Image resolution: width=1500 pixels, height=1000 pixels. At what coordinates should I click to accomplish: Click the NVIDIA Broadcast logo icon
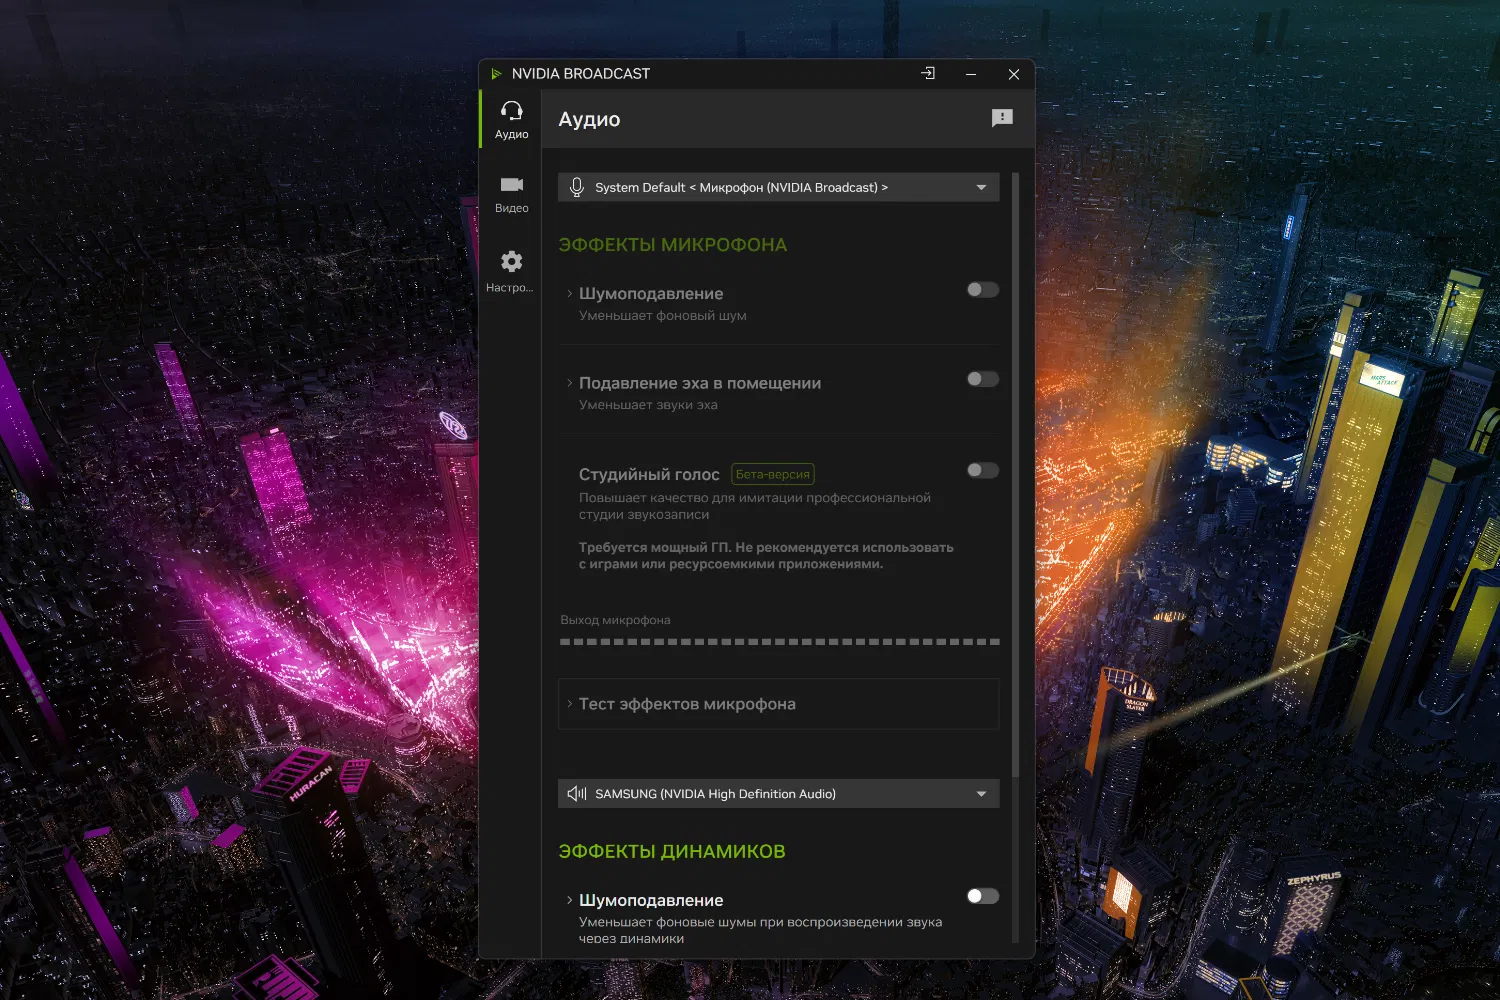(496, 74)
